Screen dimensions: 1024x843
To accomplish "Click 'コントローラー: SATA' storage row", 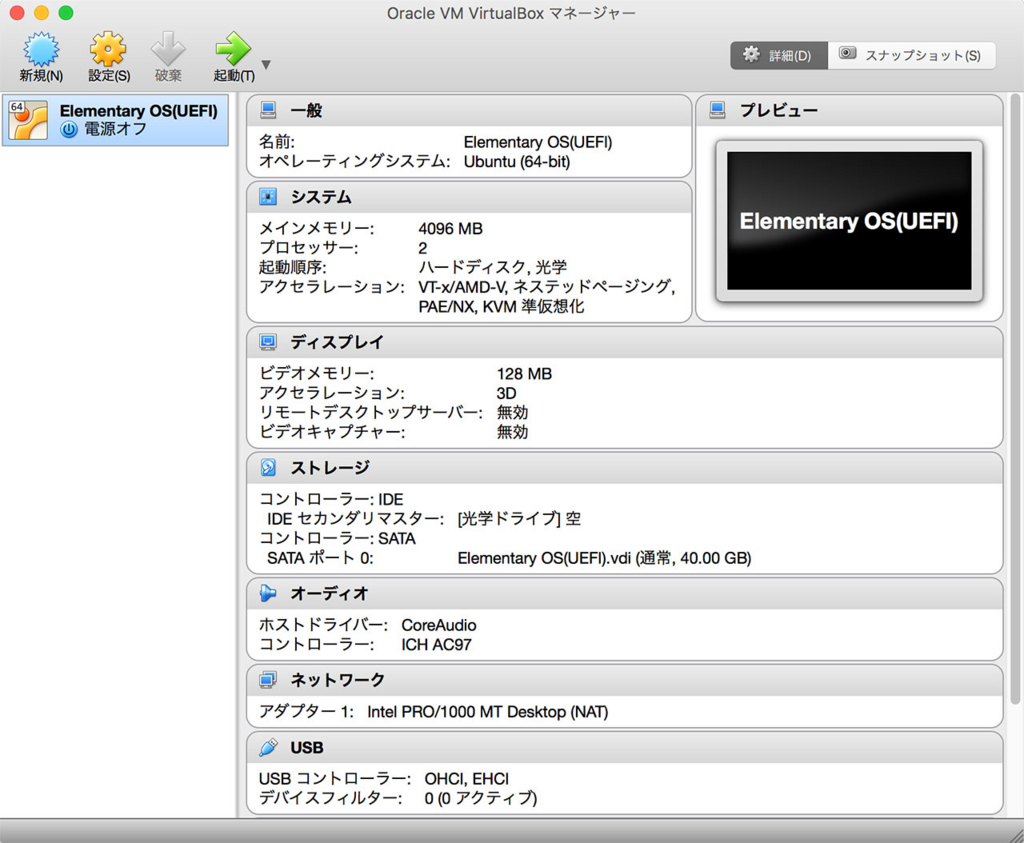I will 338,539.
